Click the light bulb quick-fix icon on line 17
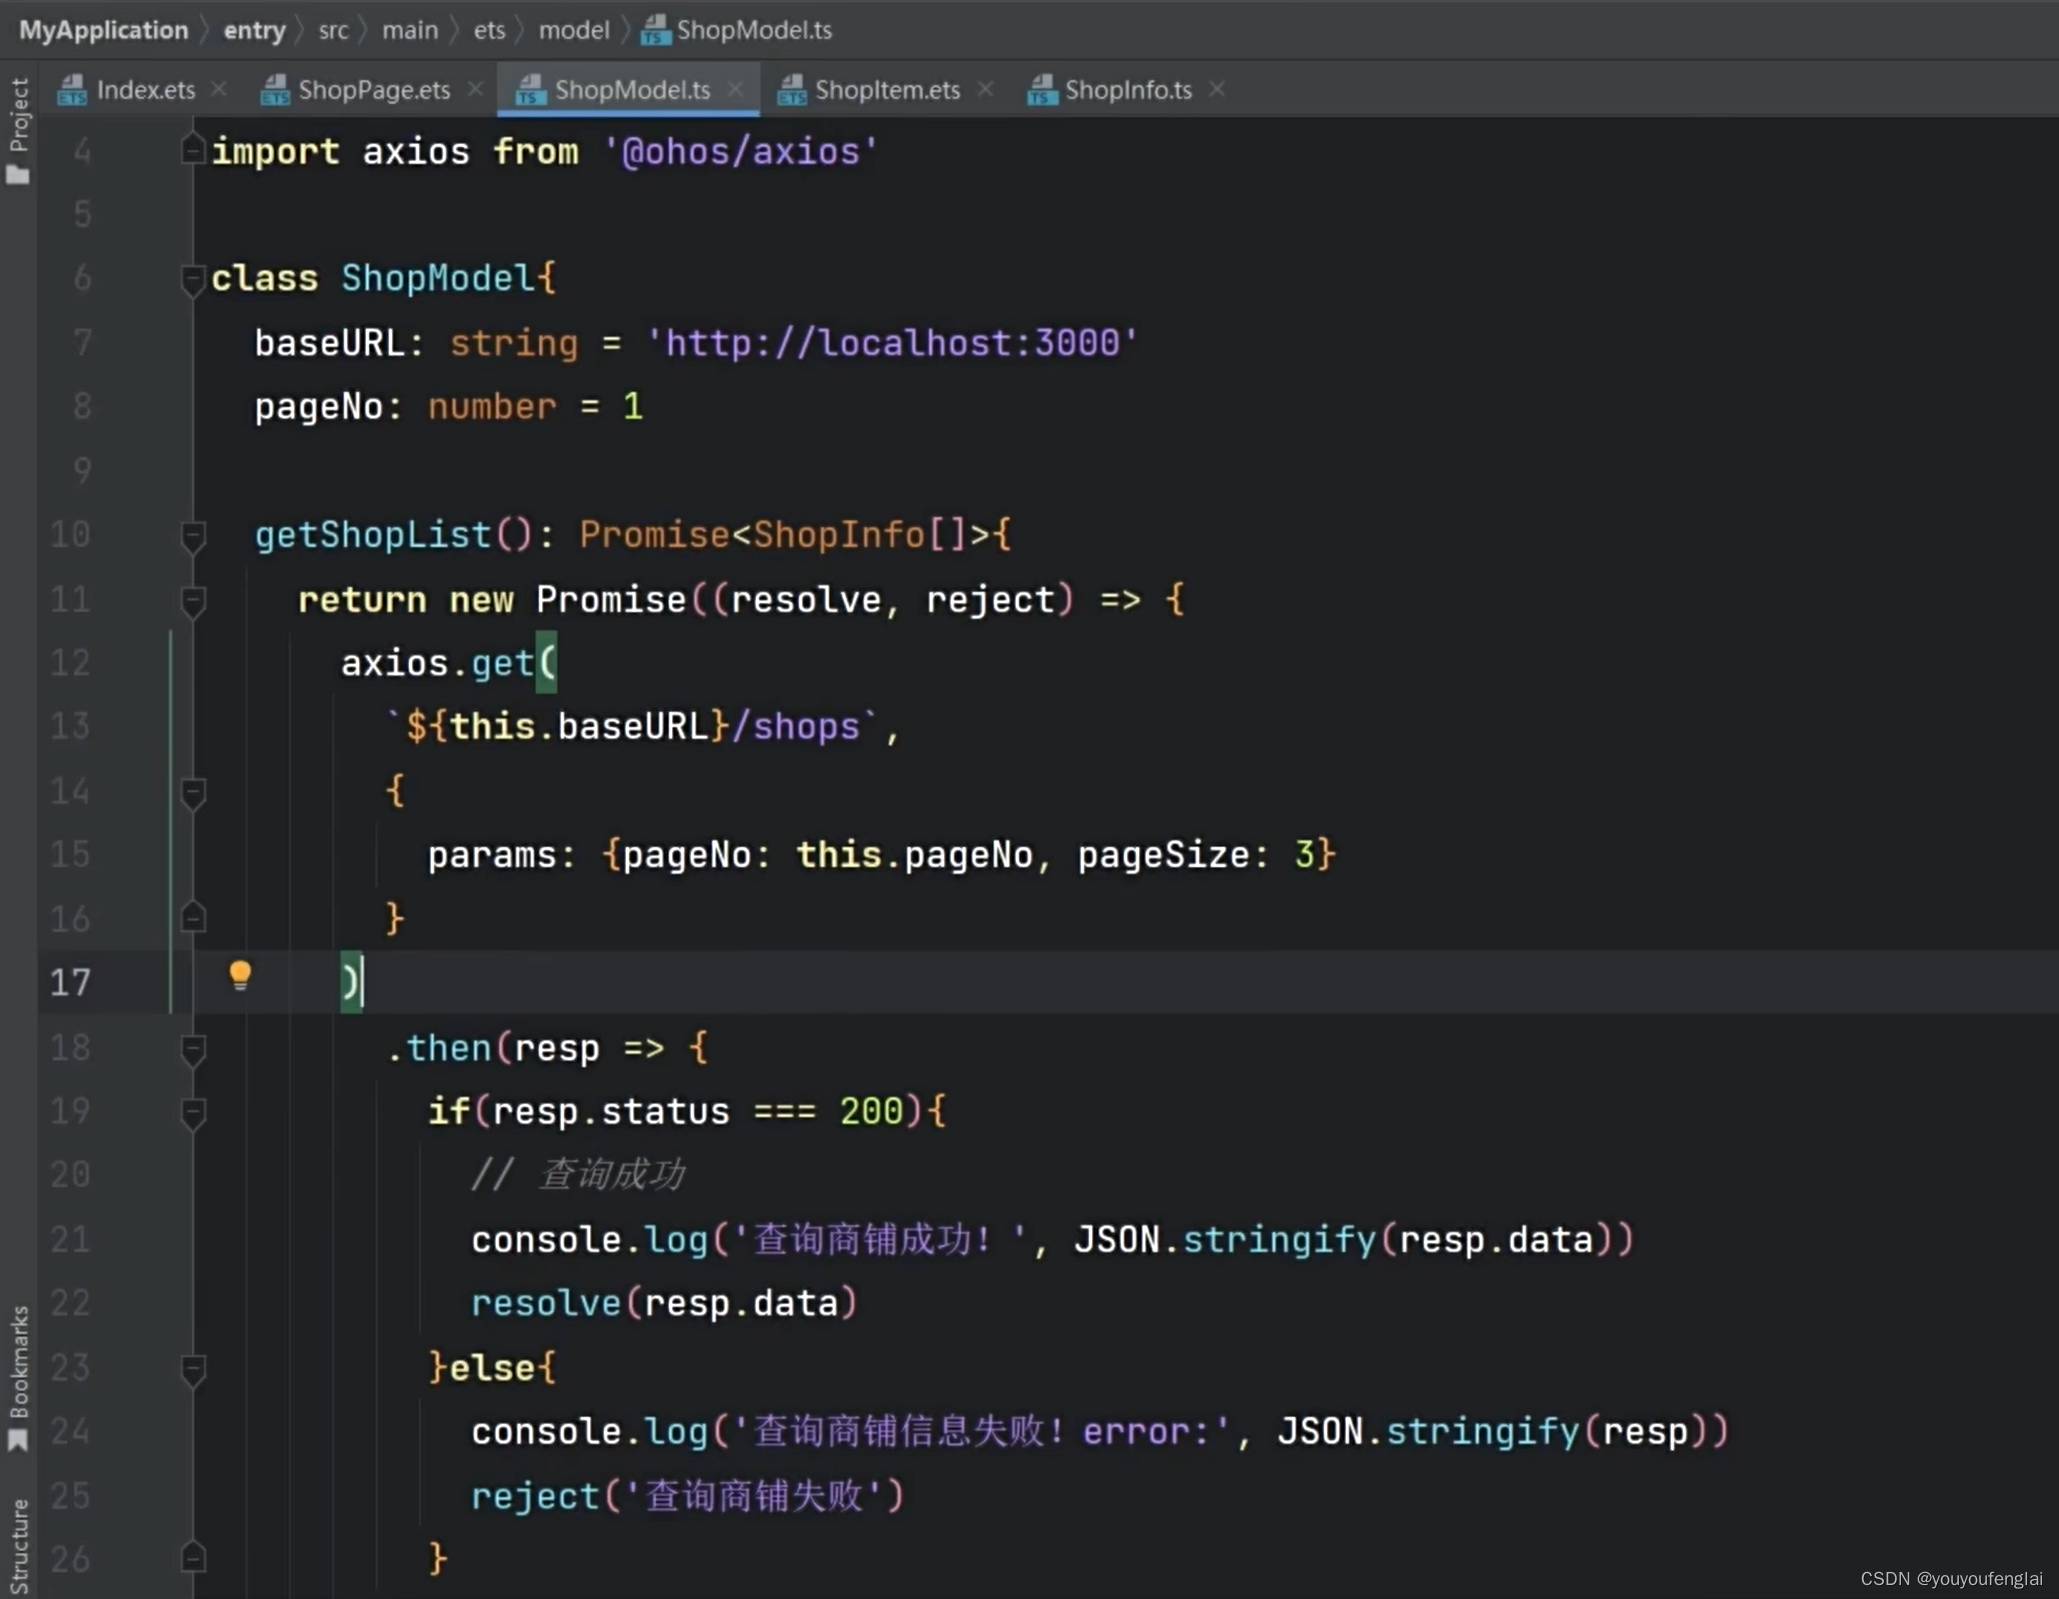This screenshot has height=1599, width=2059. (x=240, y=975)
